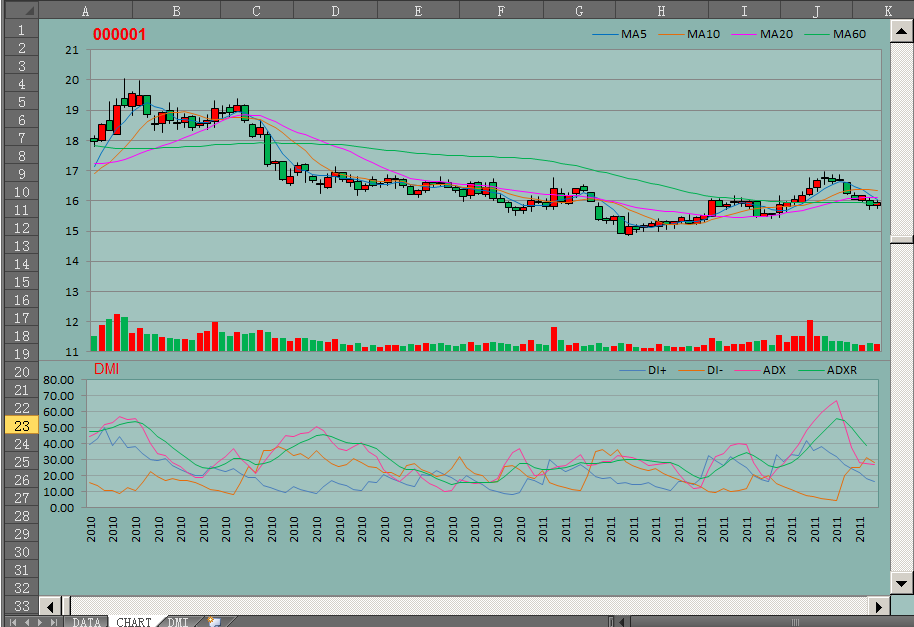
Task: Click the red 000001 chart title
Action: coord(119,34)
